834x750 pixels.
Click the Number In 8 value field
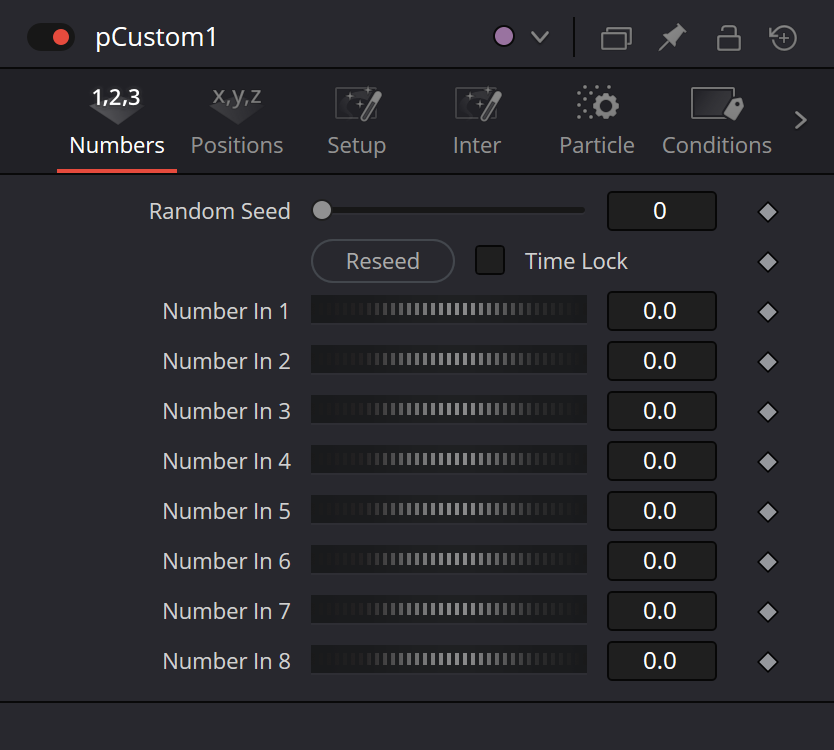662,661
